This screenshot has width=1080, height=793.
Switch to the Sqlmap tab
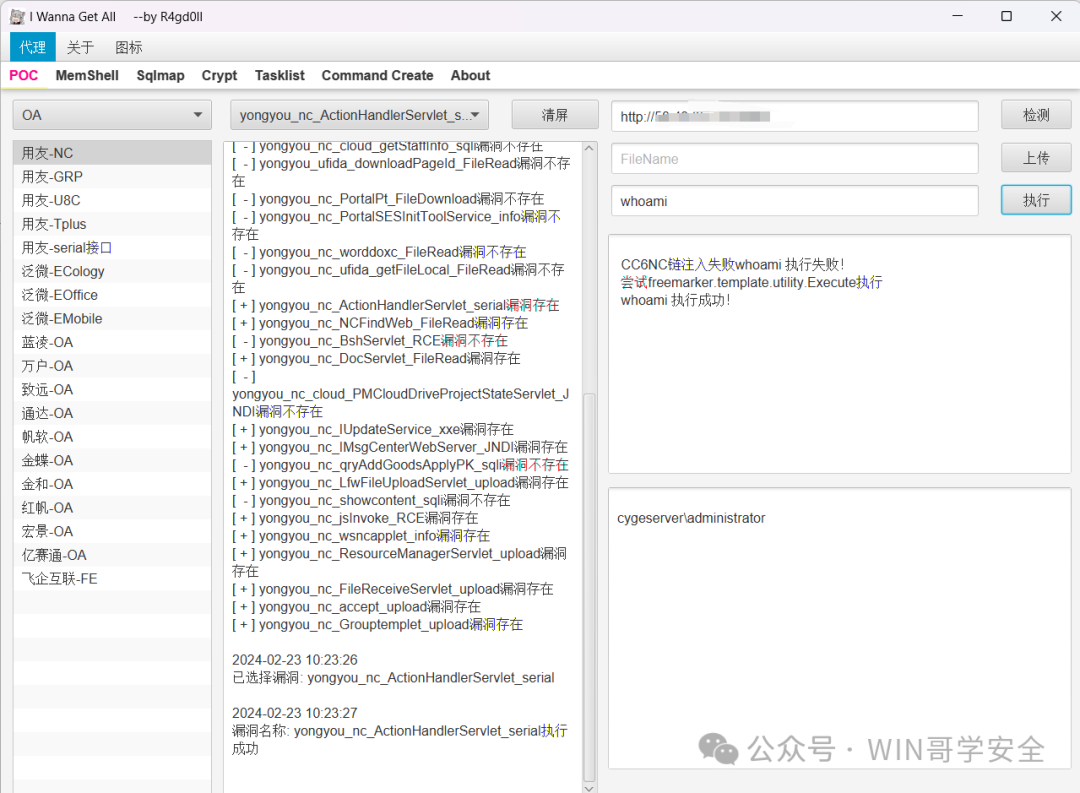coord(160,76)
